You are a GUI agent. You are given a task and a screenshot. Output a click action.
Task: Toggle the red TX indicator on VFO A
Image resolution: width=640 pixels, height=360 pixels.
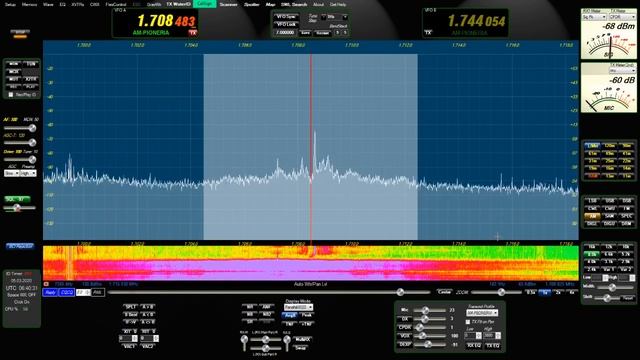point(193,32)
